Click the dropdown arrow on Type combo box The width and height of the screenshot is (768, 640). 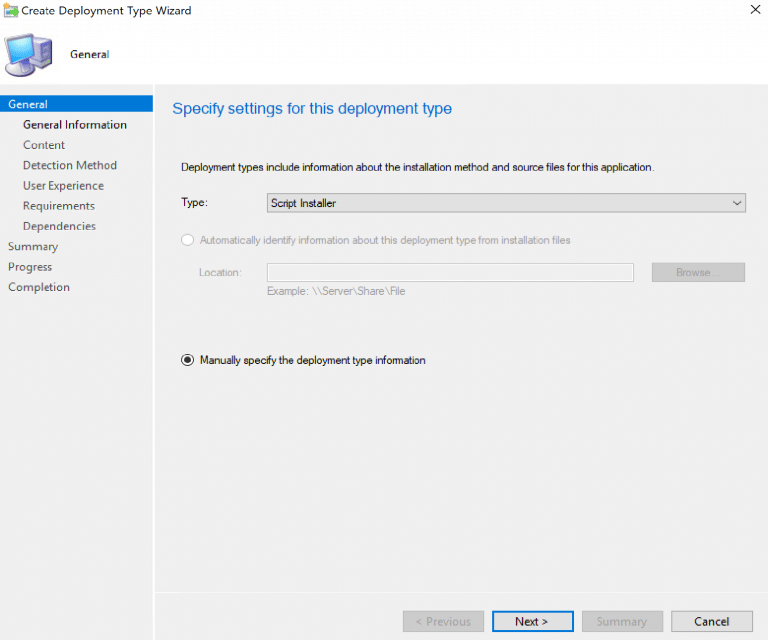pyautogui.click(x=737, y=203)
